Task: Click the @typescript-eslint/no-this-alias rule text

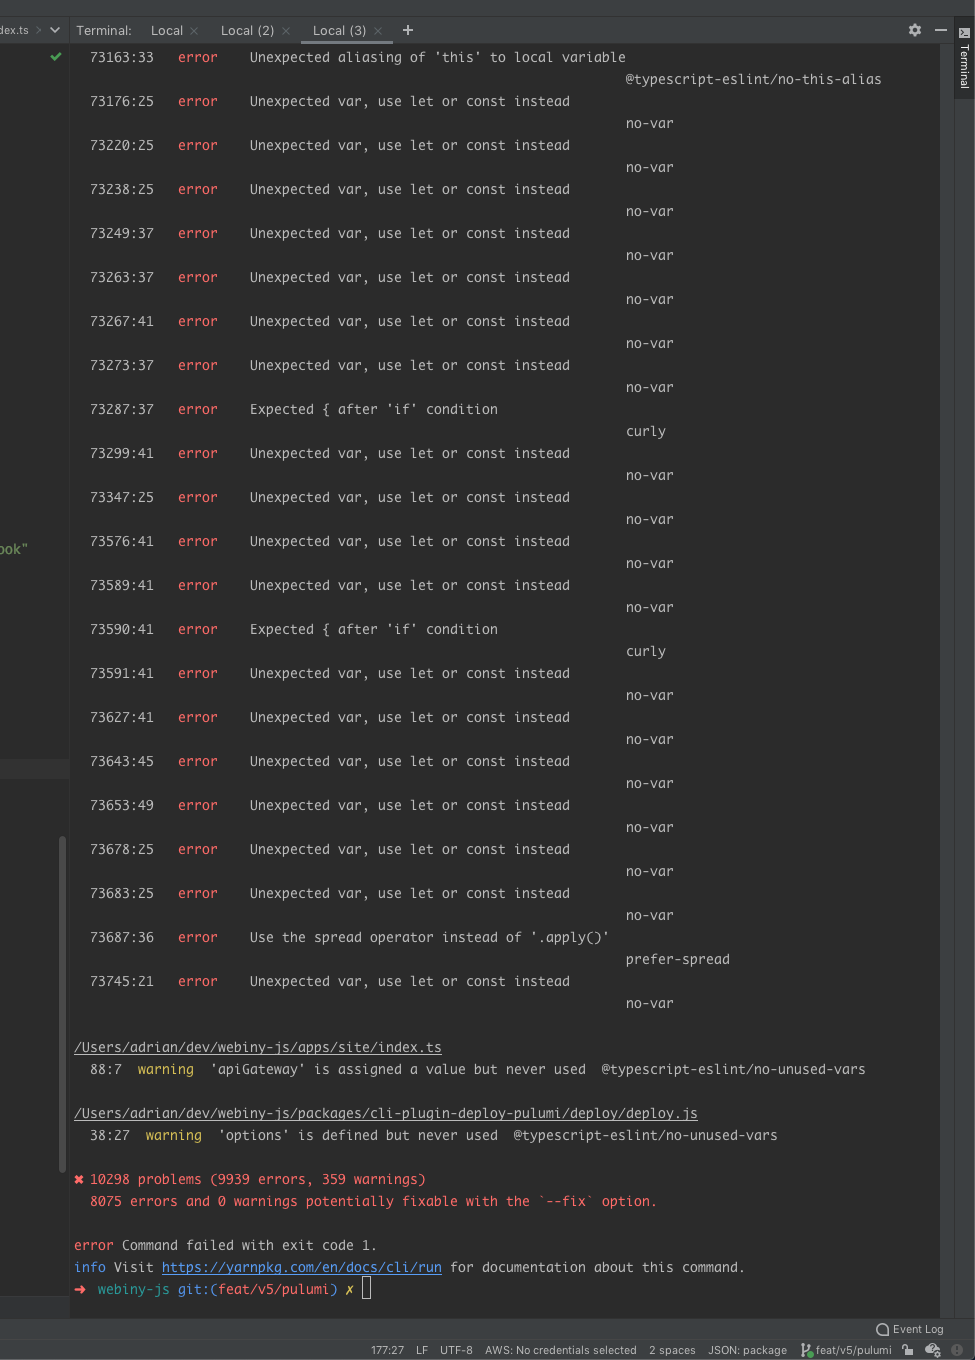Action: tap(754, 79)
